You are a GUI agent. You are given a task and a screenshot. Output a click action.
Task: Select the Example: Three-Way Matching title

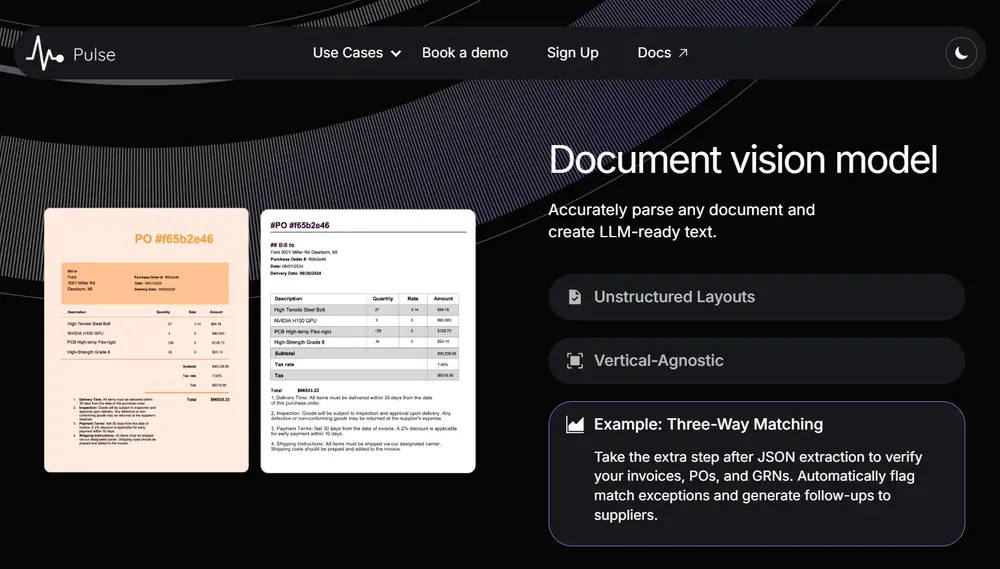(708, 424)
